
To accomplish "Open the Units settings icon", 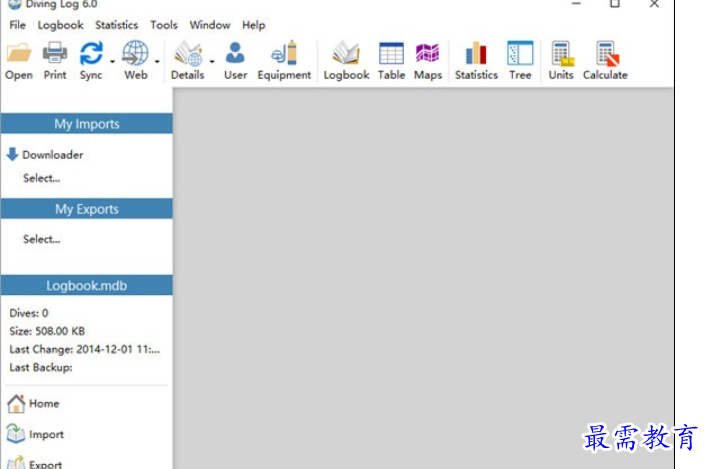I will (x=561, y=53).
